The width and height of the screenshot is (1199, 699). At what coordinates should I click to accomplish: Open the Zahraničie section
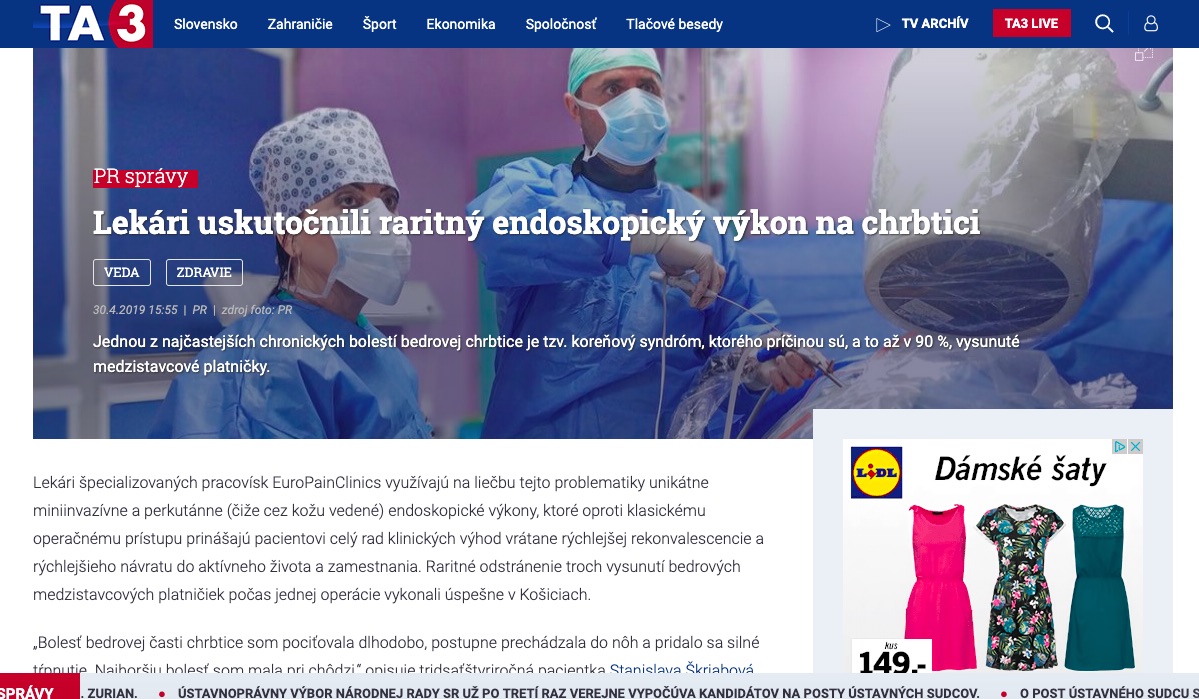click(300, 24)
